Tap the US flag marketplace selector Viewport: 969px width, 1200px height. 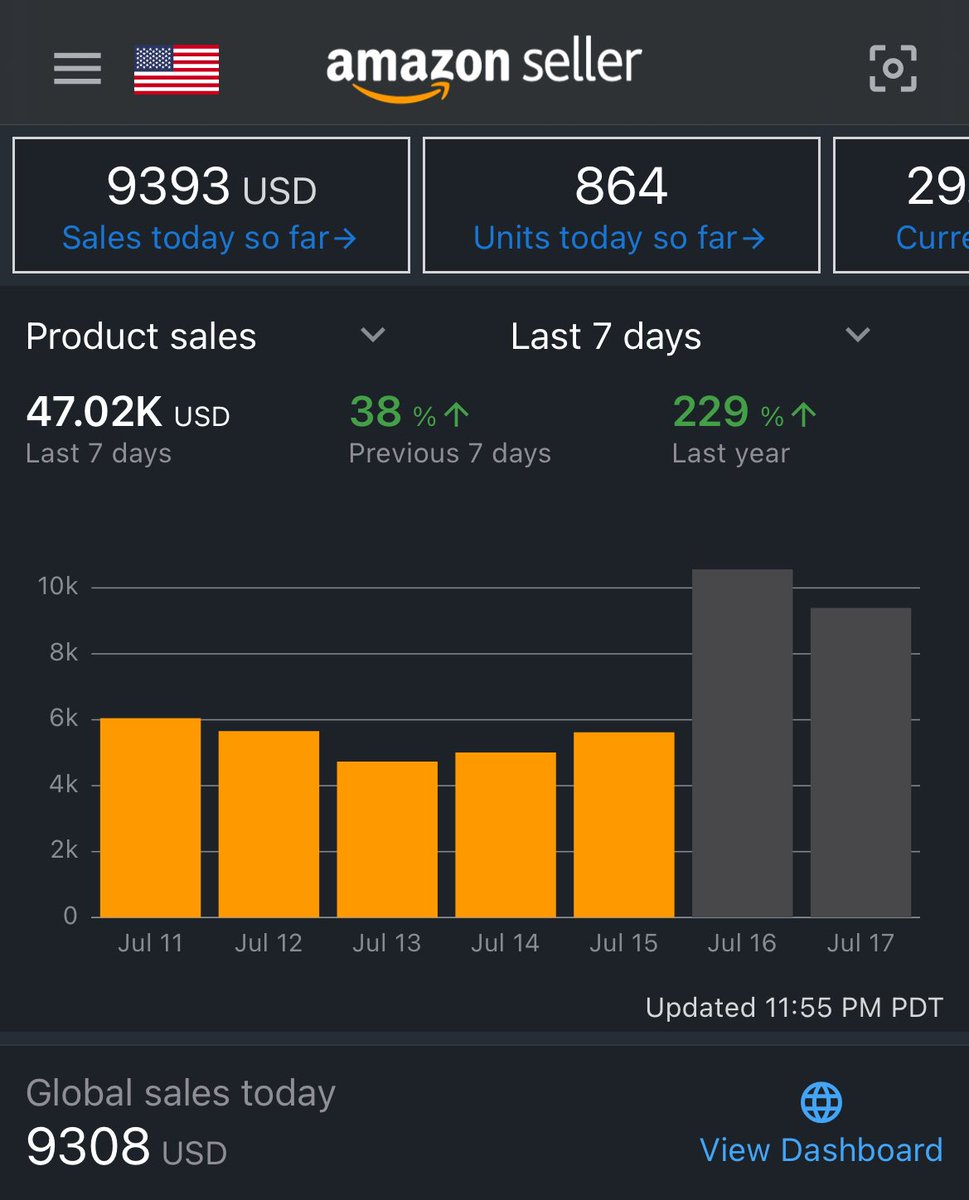click(177, 69)
